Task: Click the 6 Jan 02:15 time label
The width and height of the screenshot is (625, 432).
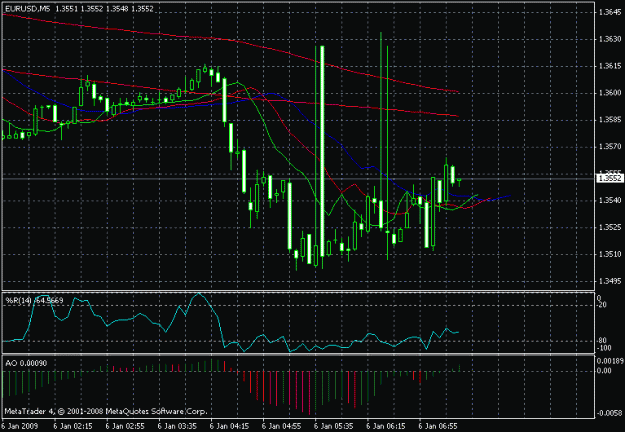Action: pos(73,426)
